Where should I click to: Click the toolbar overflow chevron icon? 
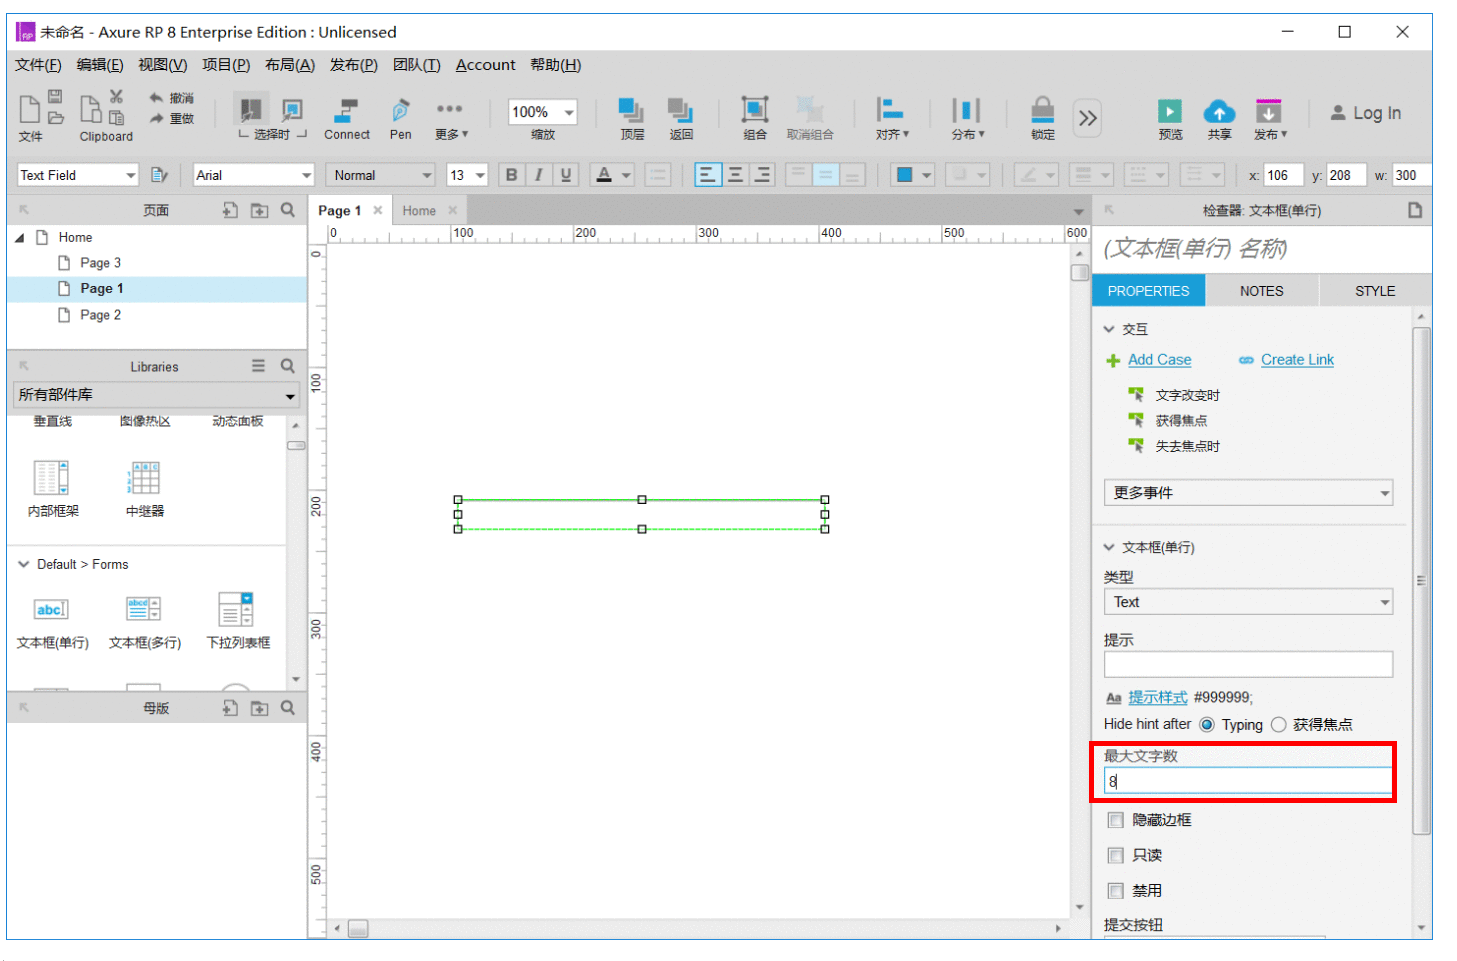pos(1088,118)
